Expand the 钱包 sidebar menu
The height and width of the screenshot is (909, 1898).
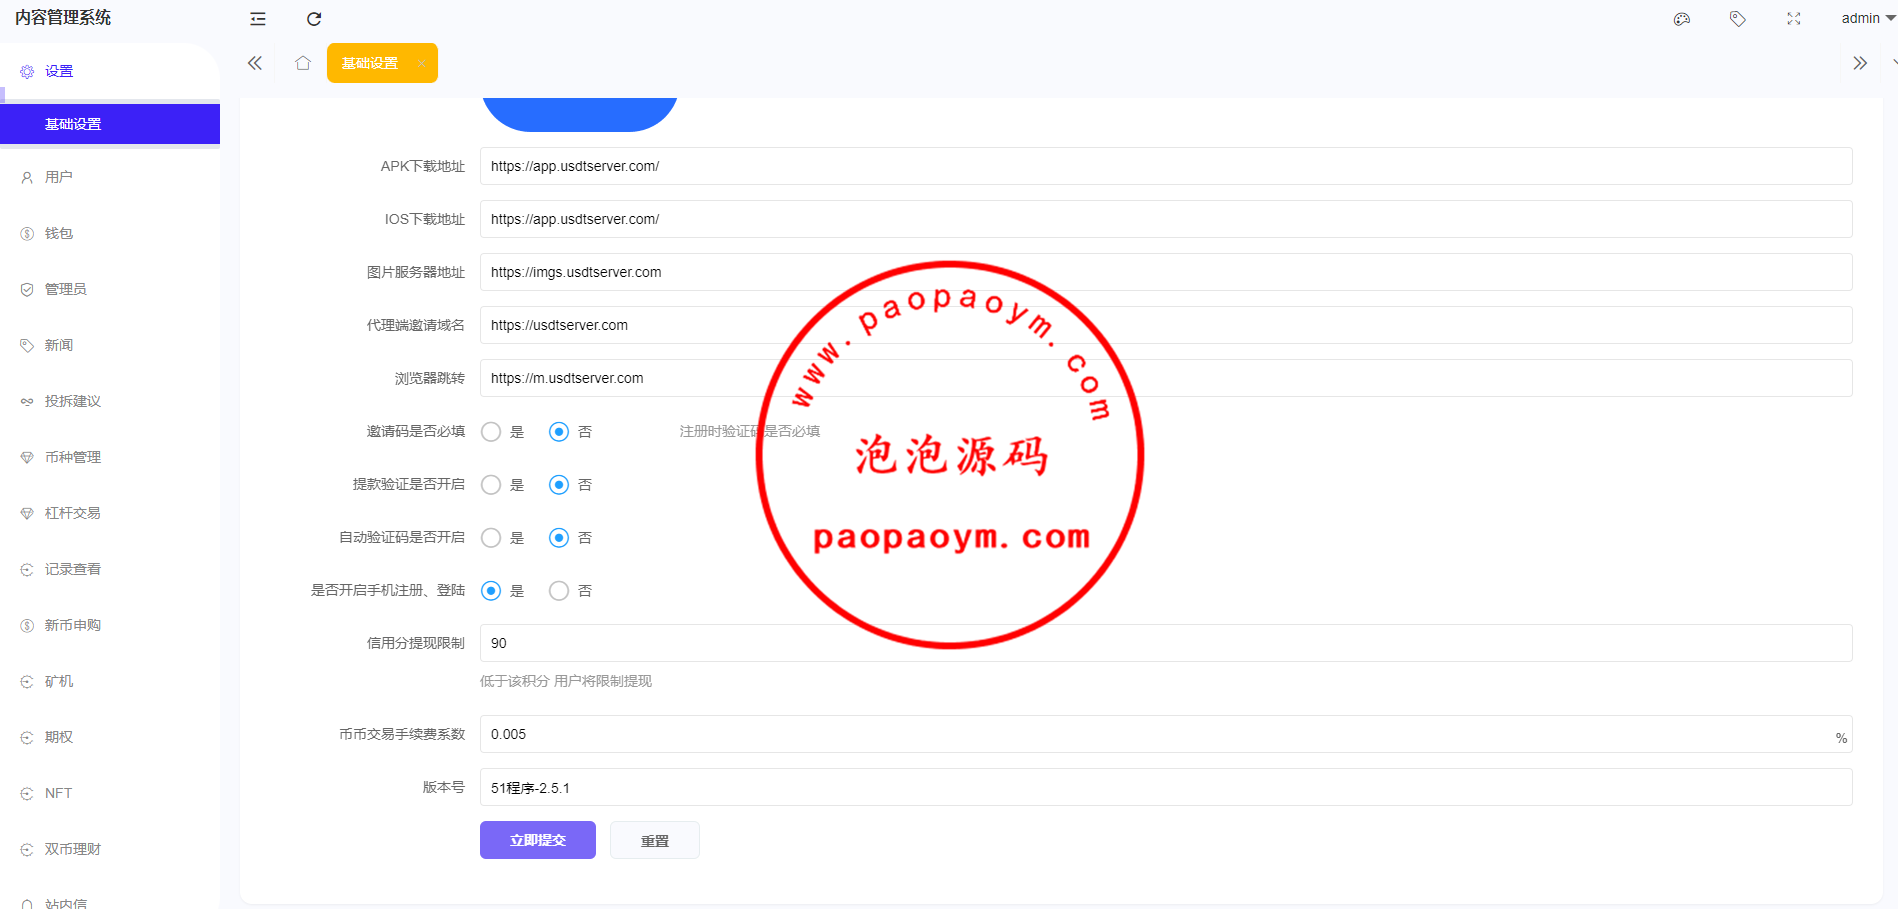point(110,233)
